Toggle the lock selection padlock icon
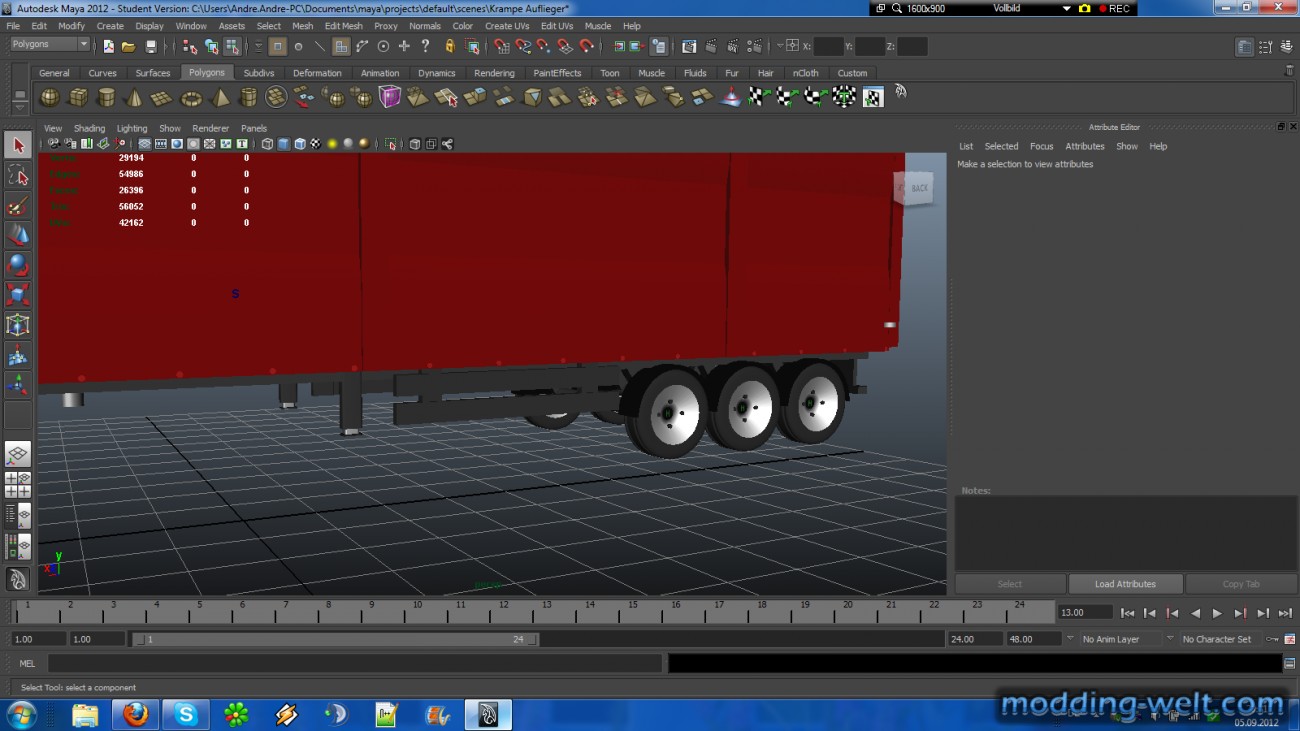Viewport: 1300px width, 731px height. pyautogui.click(x=450, y=46)
